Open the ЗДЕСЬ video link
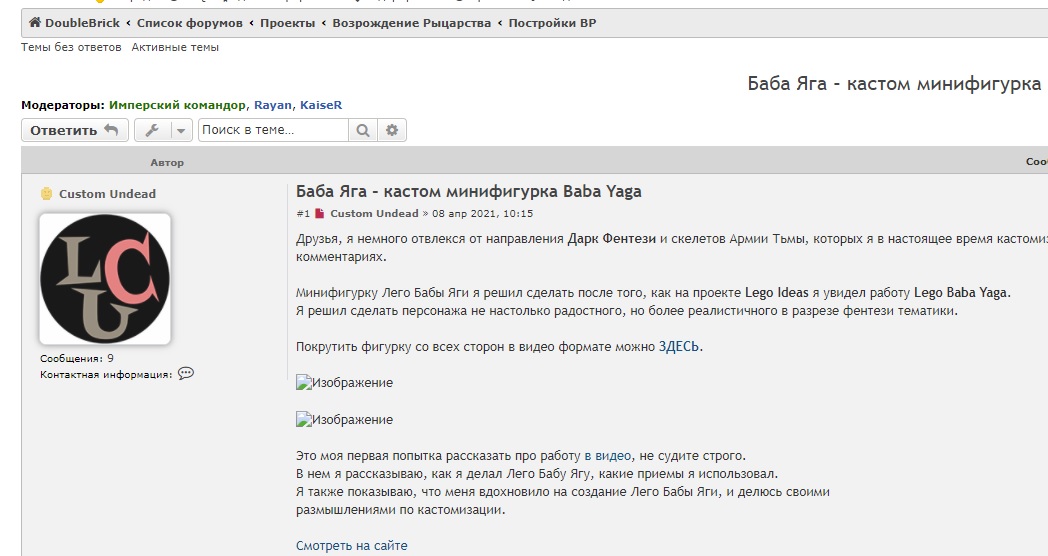Image resolution: width=1048 pixels, height=556 pixels. click(679, 347)
